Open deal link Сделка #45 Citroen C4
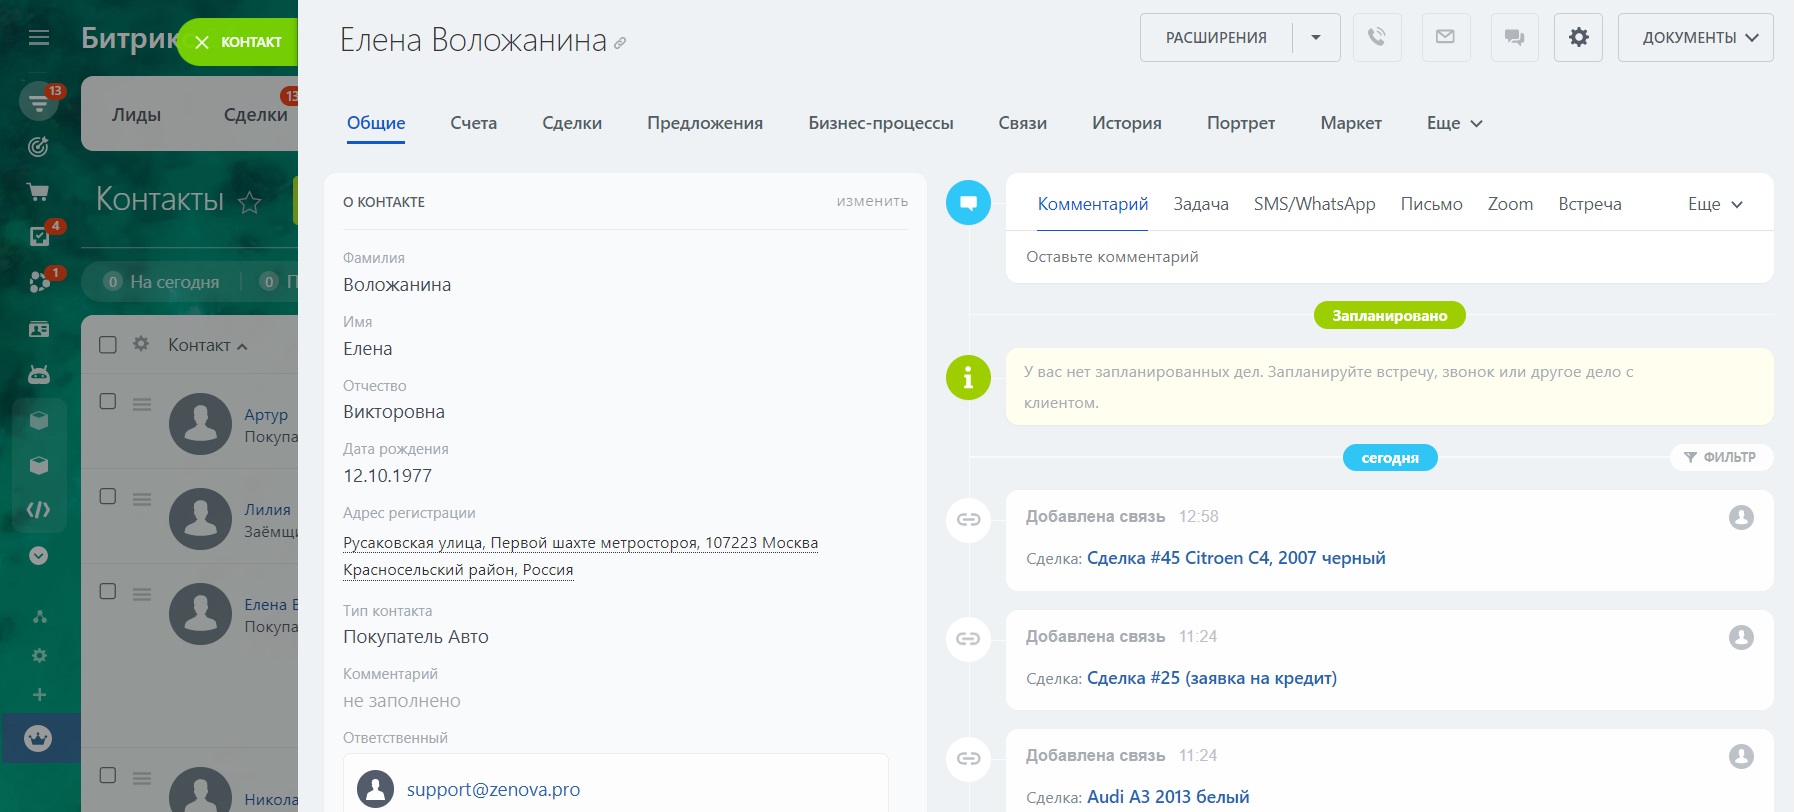1794x812 pixels. [x=1235, y=558]
